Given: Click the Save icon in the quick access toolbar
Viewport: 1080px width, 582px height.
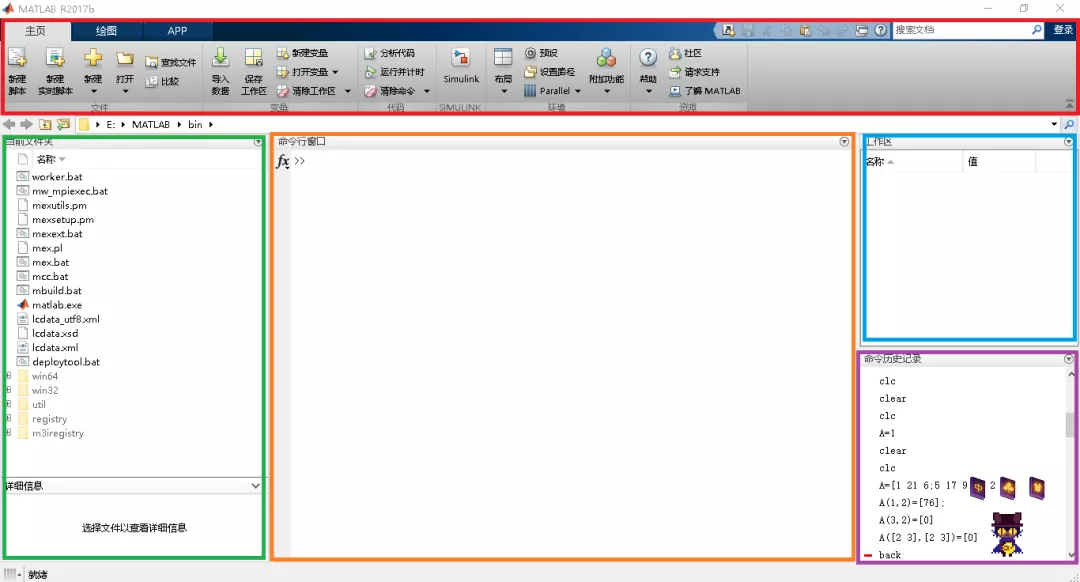Looking at the screenshot, I should pyautogui.click(x=747, y=30).
